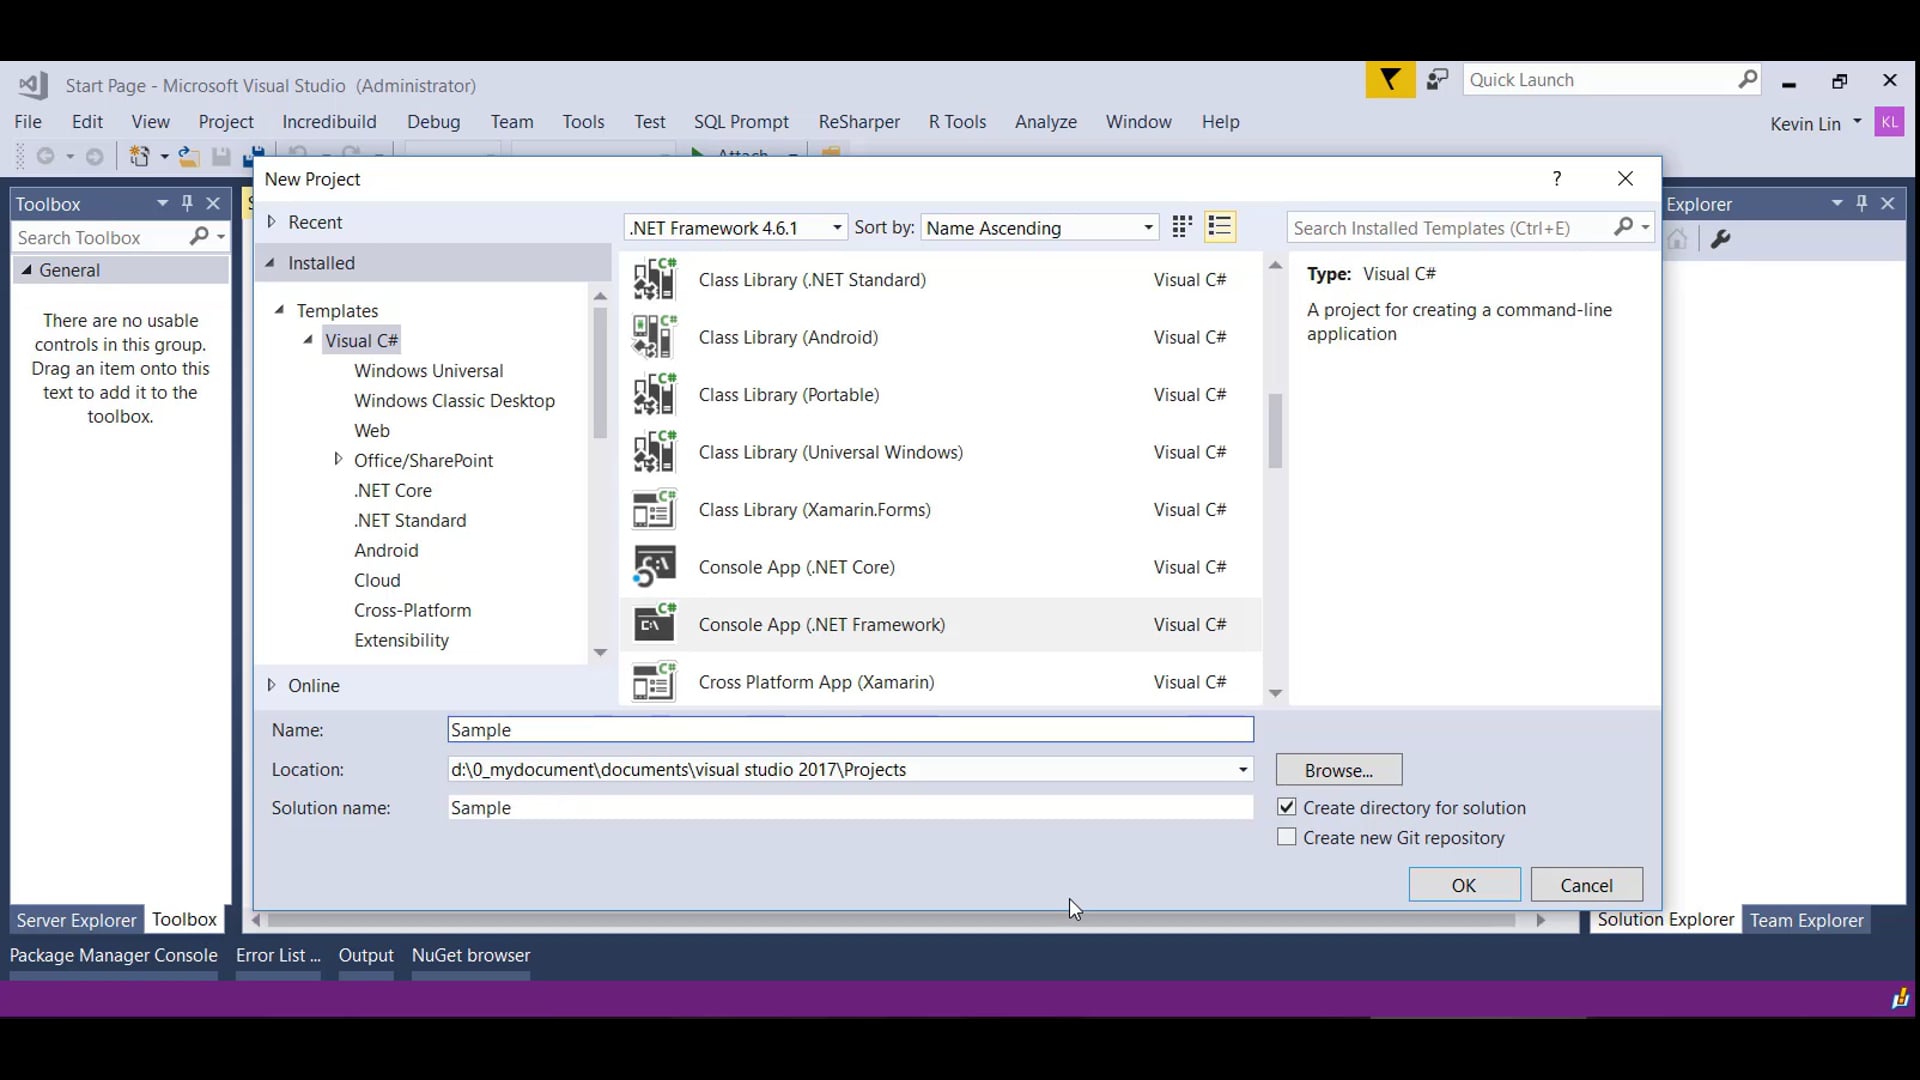Click the notifications filter flag icon
Screen dimensions: 1920x1080
(1390, 80)
